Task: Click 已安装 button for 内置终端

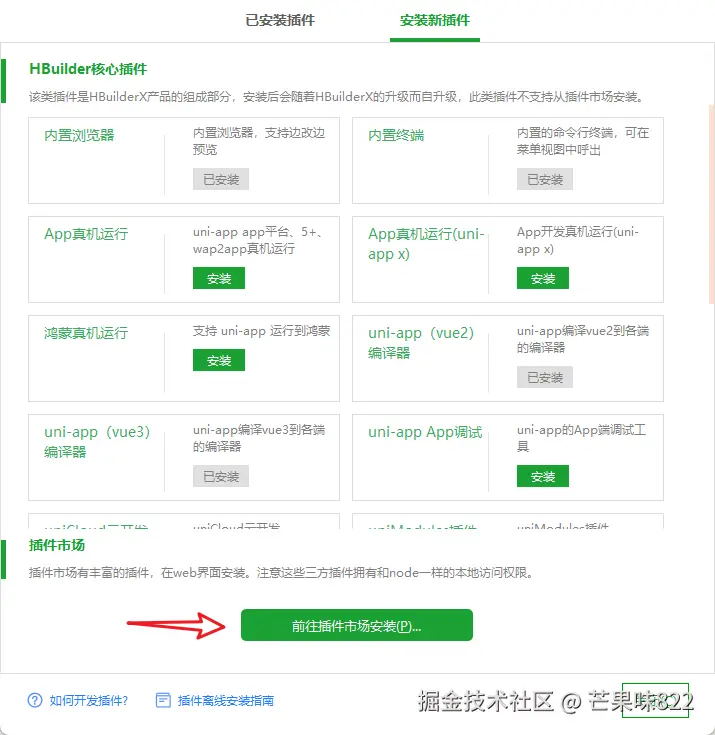Action: pyautogui.click(x=545, y=179)
